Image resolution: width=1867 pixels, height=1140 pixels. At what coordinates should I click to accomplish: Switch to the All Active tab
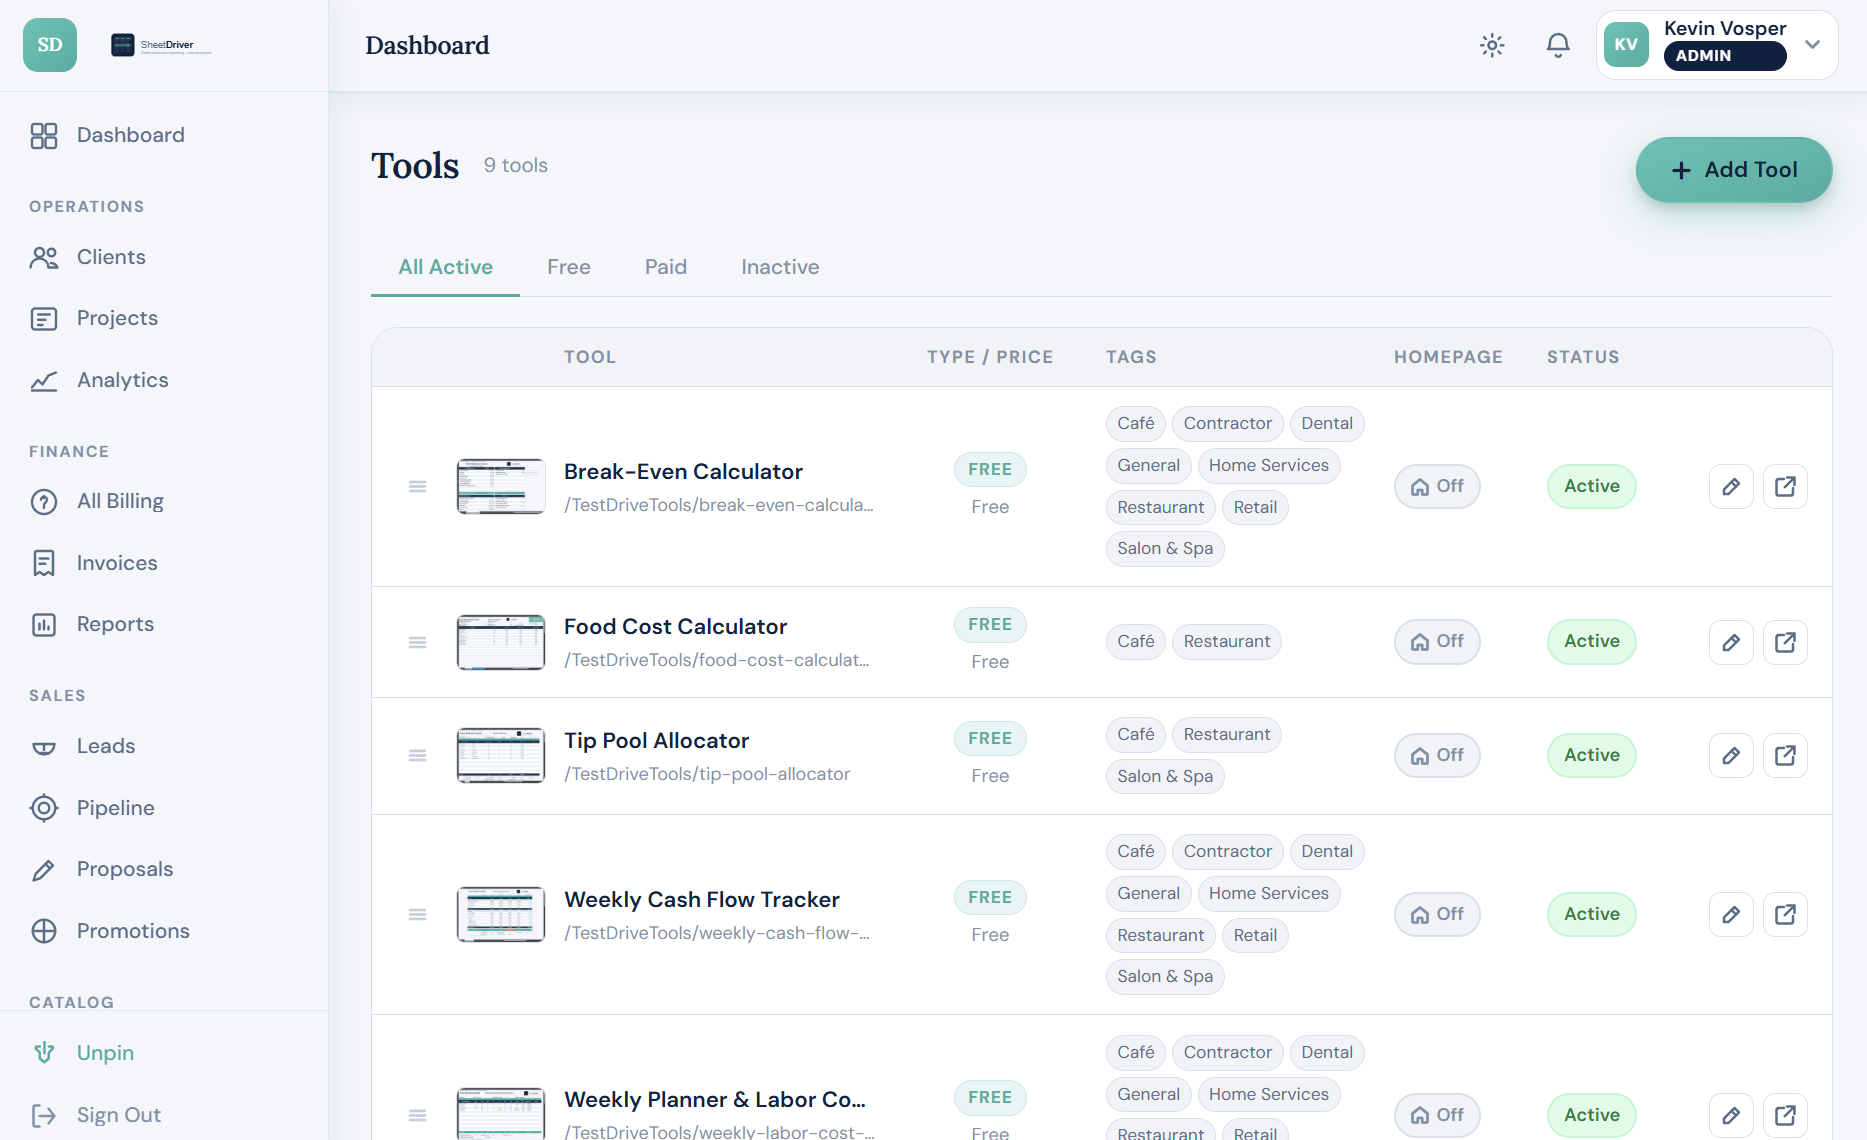point(445,267)
